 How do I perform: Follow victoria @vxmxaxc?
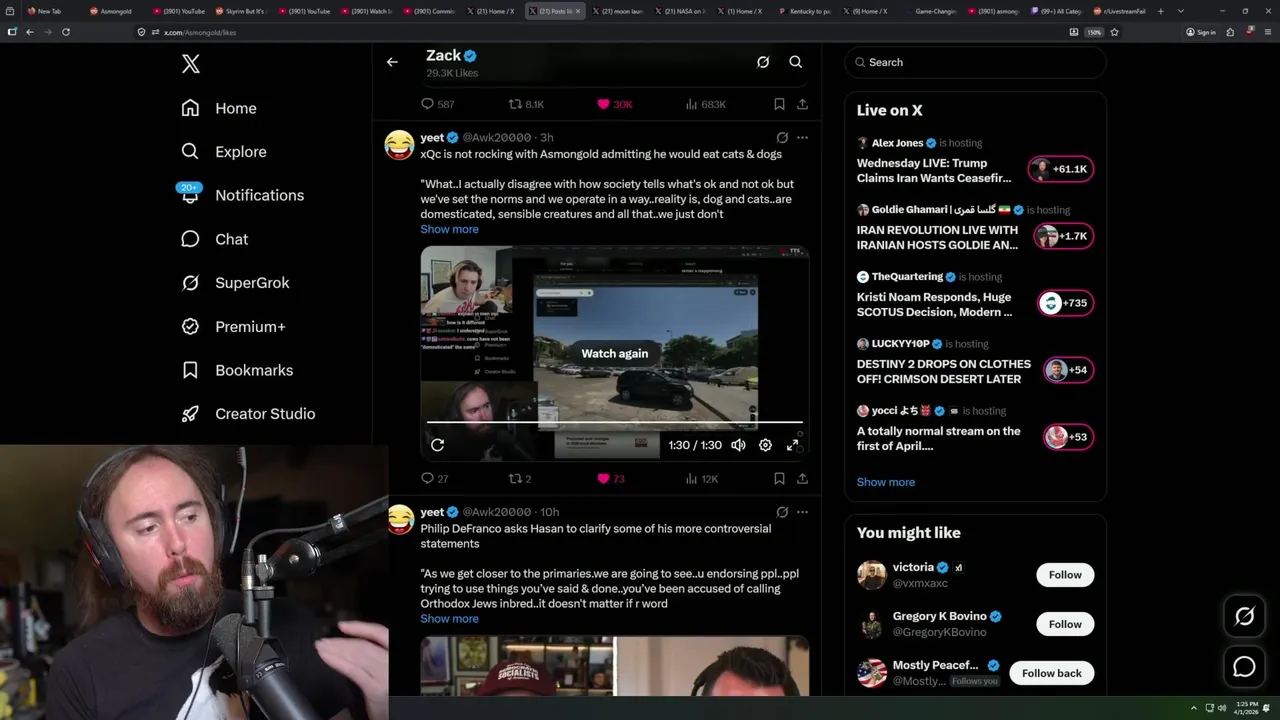click(1065, 575)
